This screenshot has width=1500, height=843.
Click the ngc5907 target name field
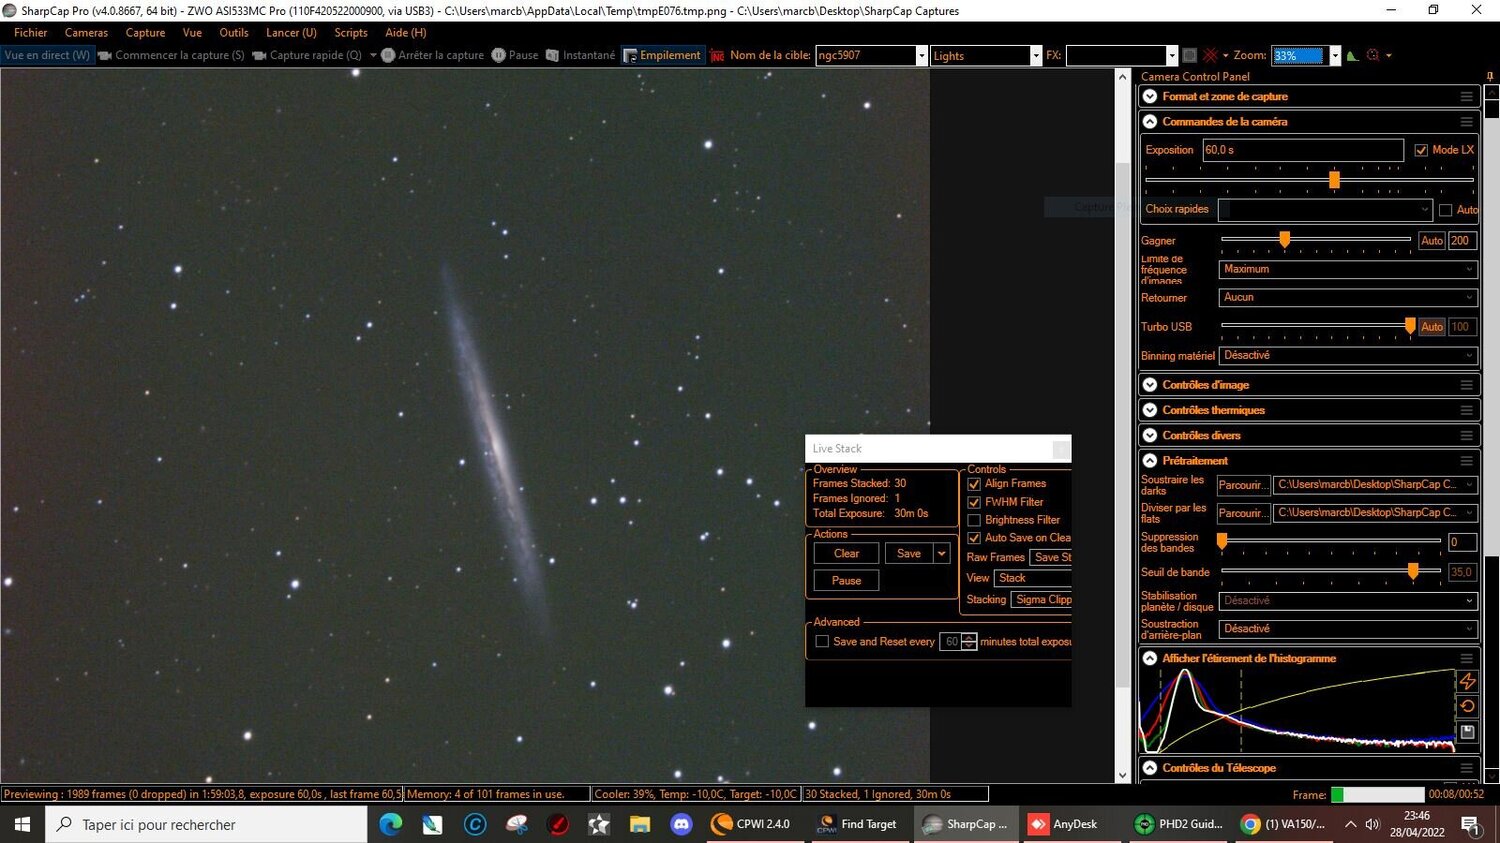pos(865,55)
